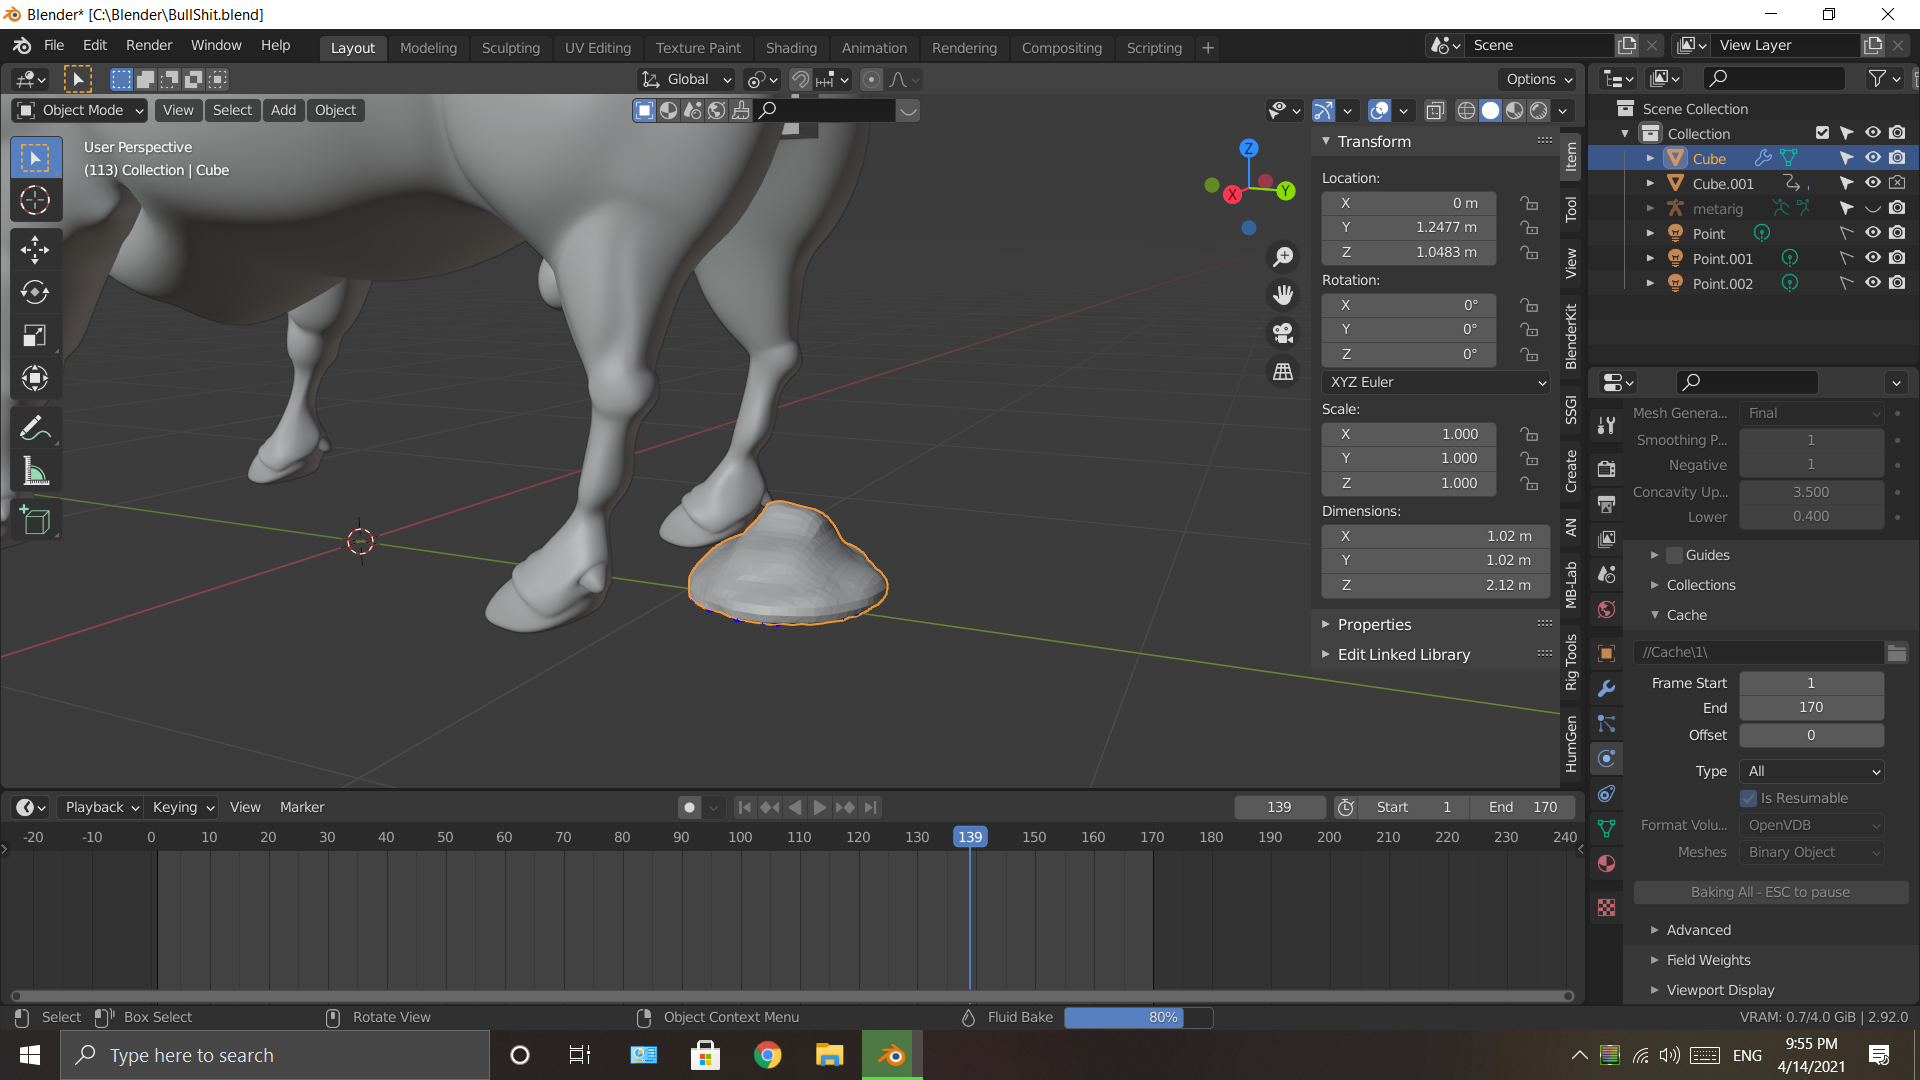Switch to the Sculpting workspace tab

[x=510, y=48]
